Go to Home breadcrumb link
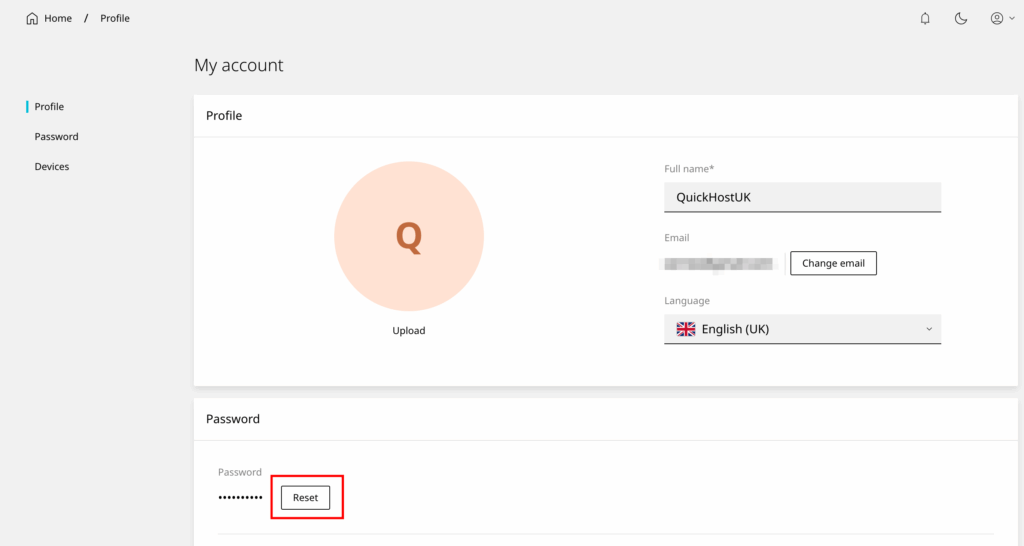The height and width of the screenshot is (546, 1024). tap(58, 18)
